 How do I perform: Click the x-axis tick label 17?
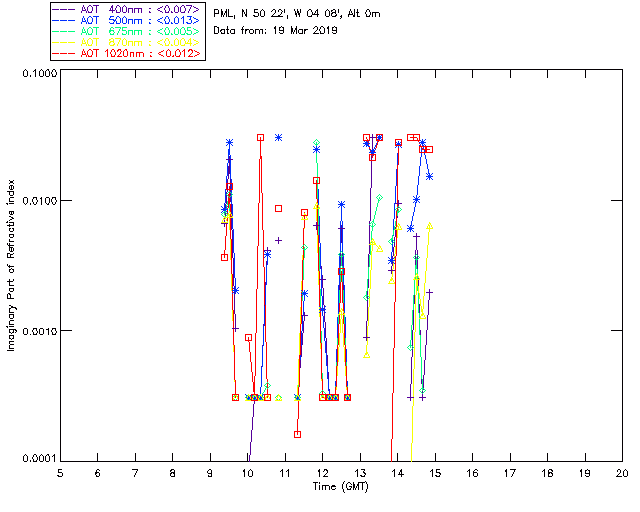(x=510, y=473)
